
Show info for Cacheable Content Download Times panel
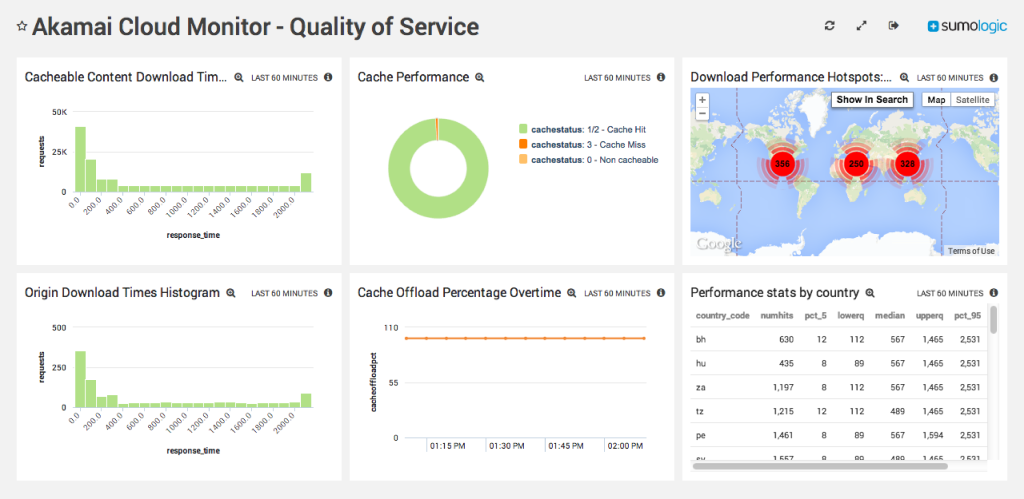coord(328,77)
